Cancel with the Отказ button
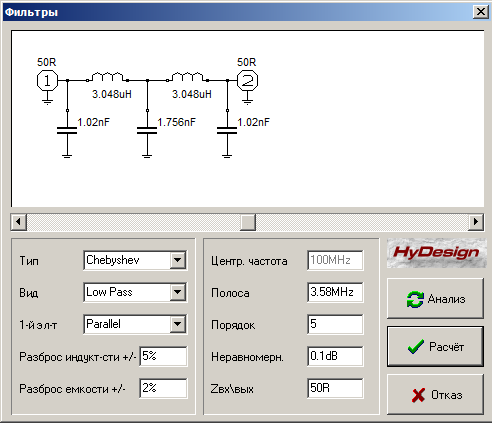Image resolution: width=492 pixels, height=423 pixels. tap(435, 395)
